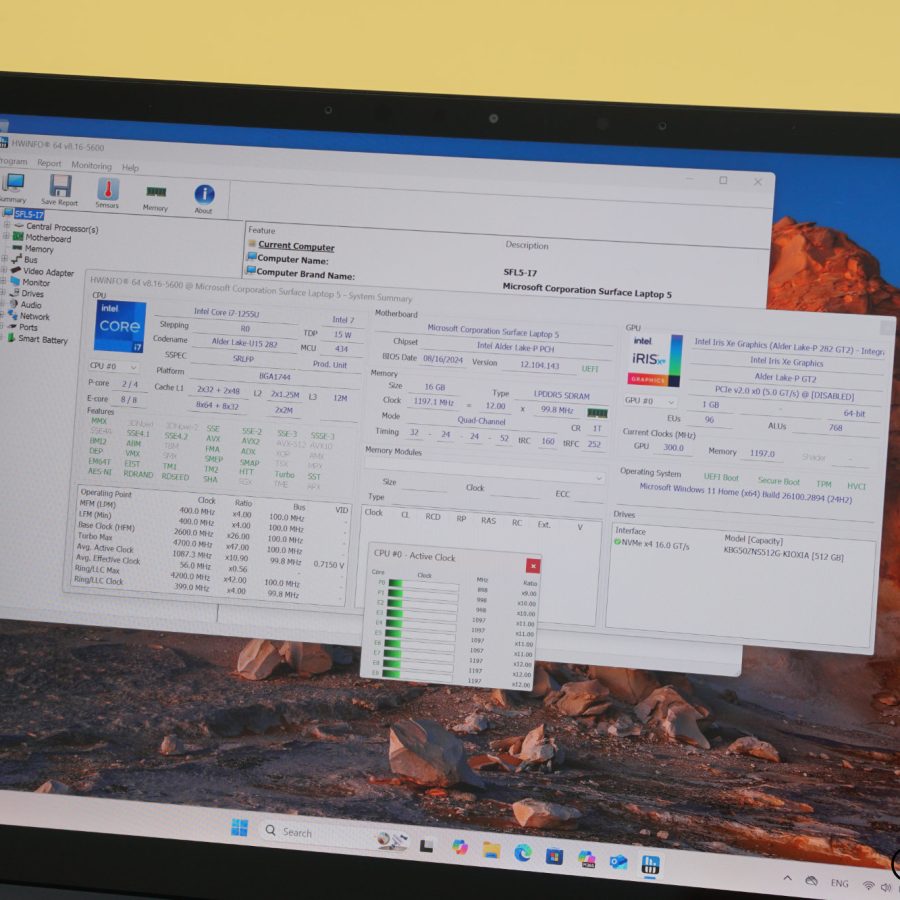Select Monitor in the device tree
Viewport: 900px width, 900px height.
click(x=36, y=282)
